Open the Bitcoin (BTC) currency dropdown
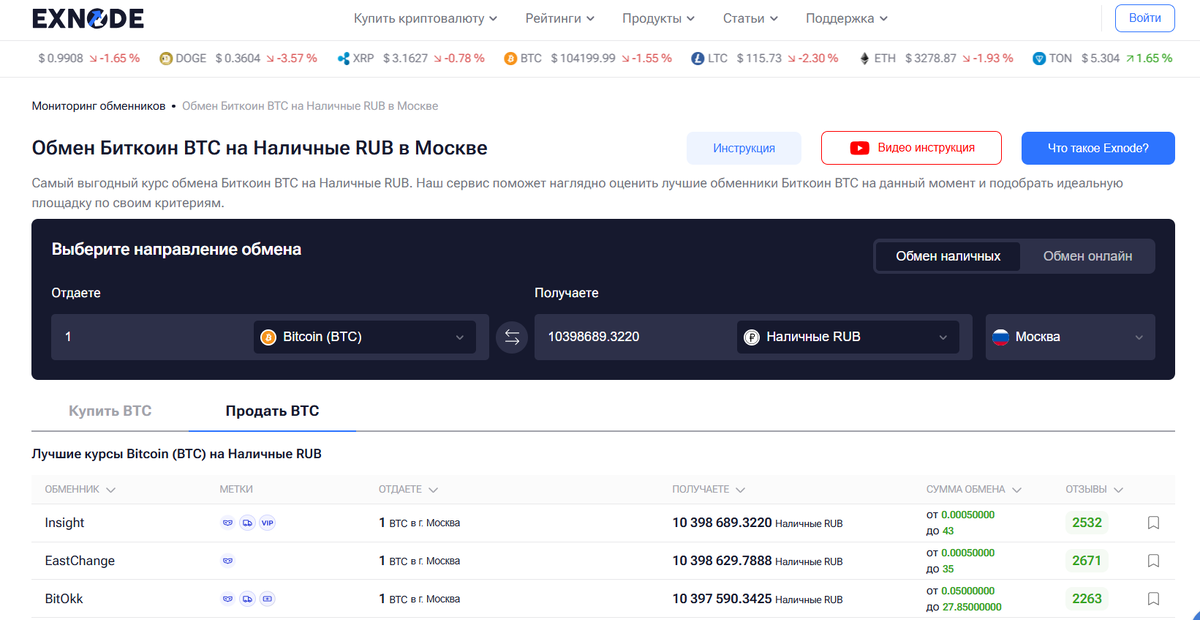The height and width of the screenshot is (620, 1200). click(365, 337)
